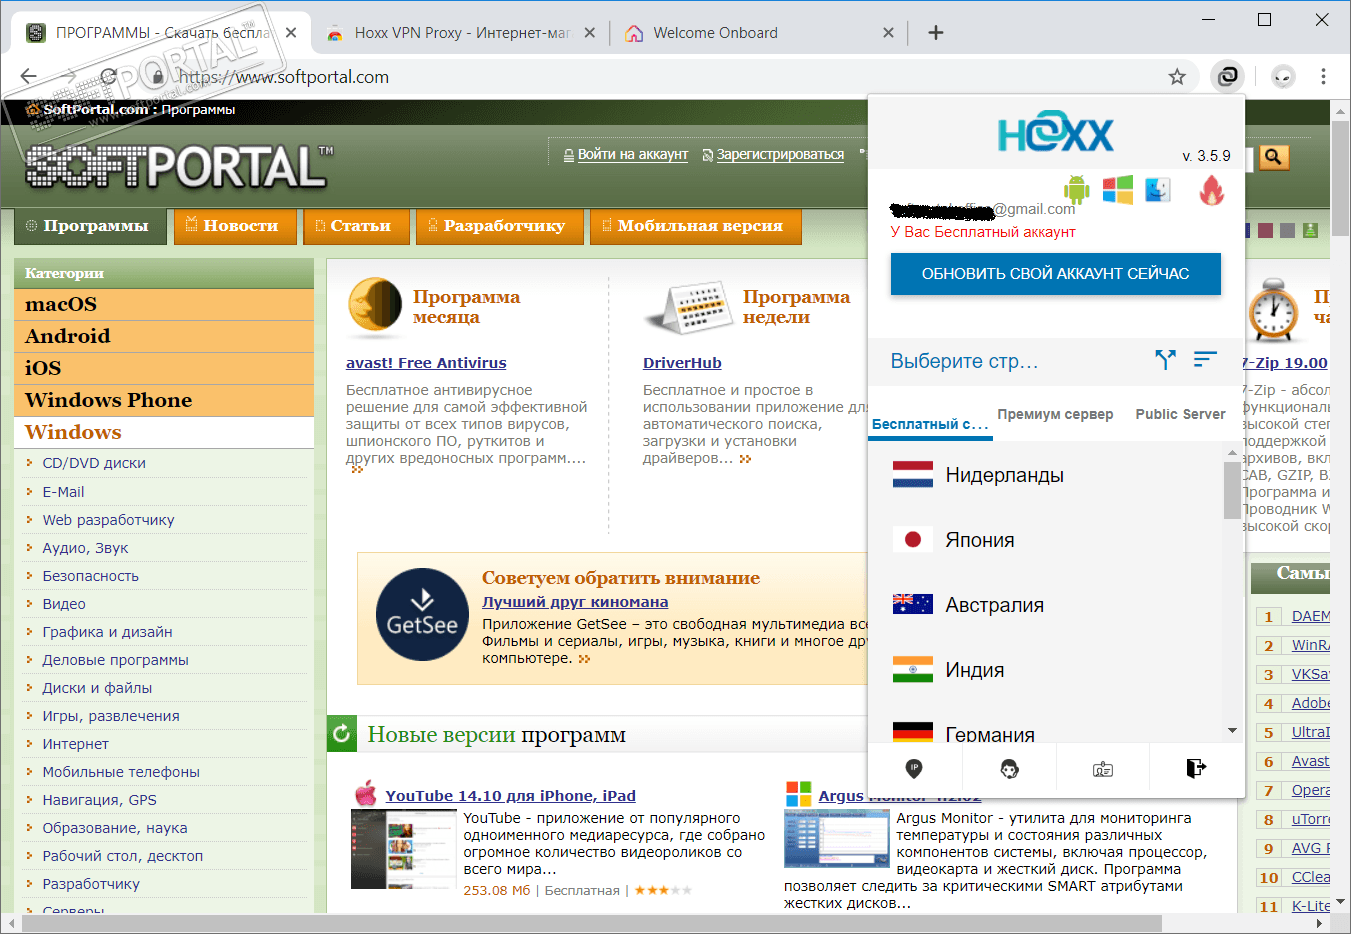The height and width of the screenshot is (934, 1351).
Task: Click the YouTube app screenshot thumbnail
Action: point(403,849)
